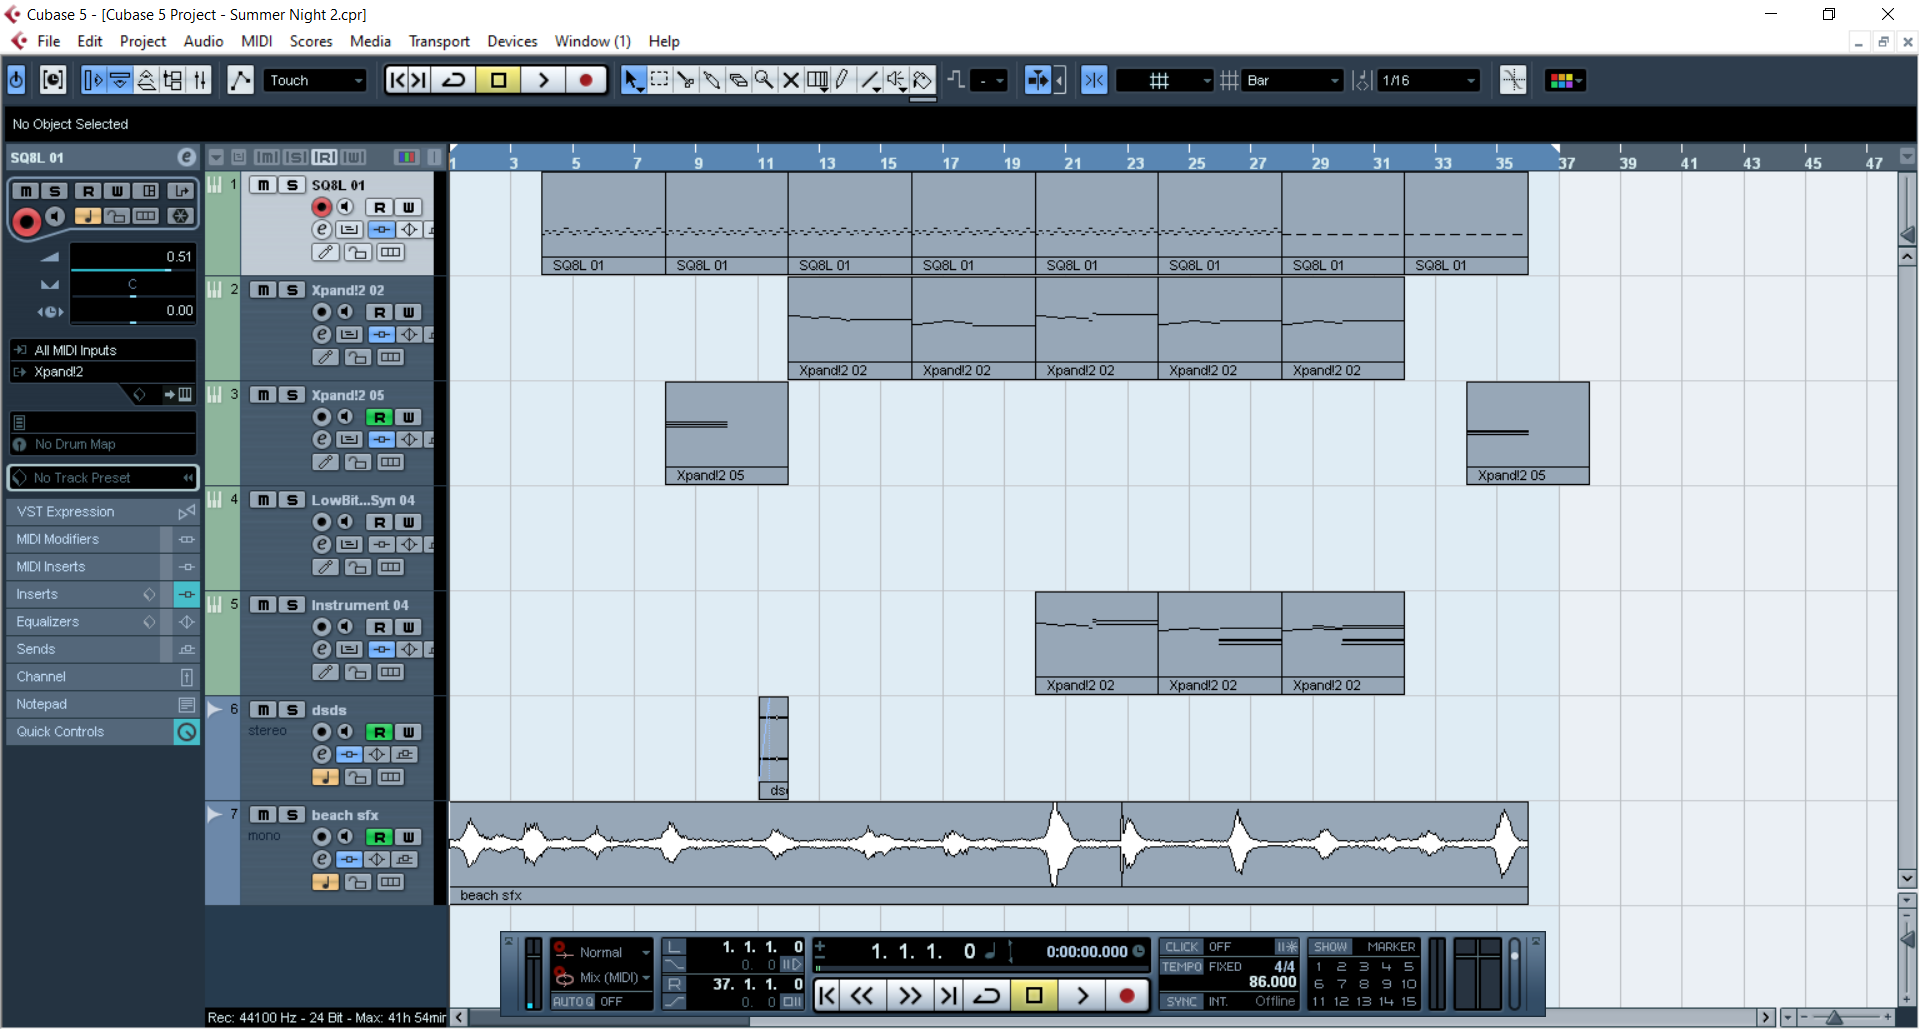Open the Transport menu
Viewport: 1919px width, 1029px height.
pyautogui.click(x=439, y=41)
